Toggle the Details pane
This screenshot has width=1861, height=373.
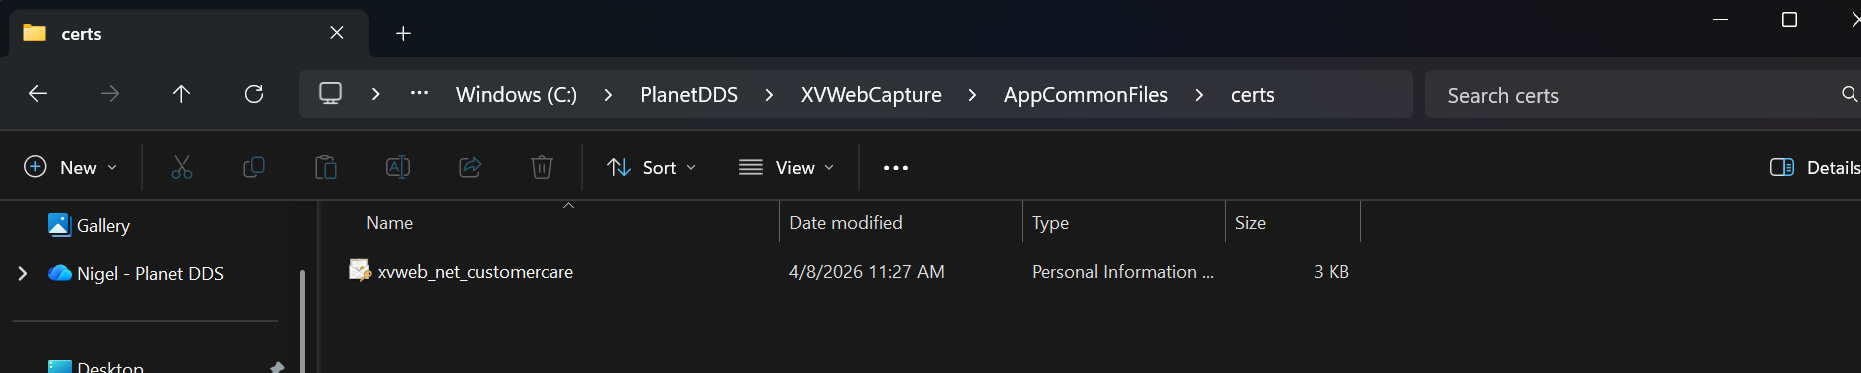click(1814, 167)
